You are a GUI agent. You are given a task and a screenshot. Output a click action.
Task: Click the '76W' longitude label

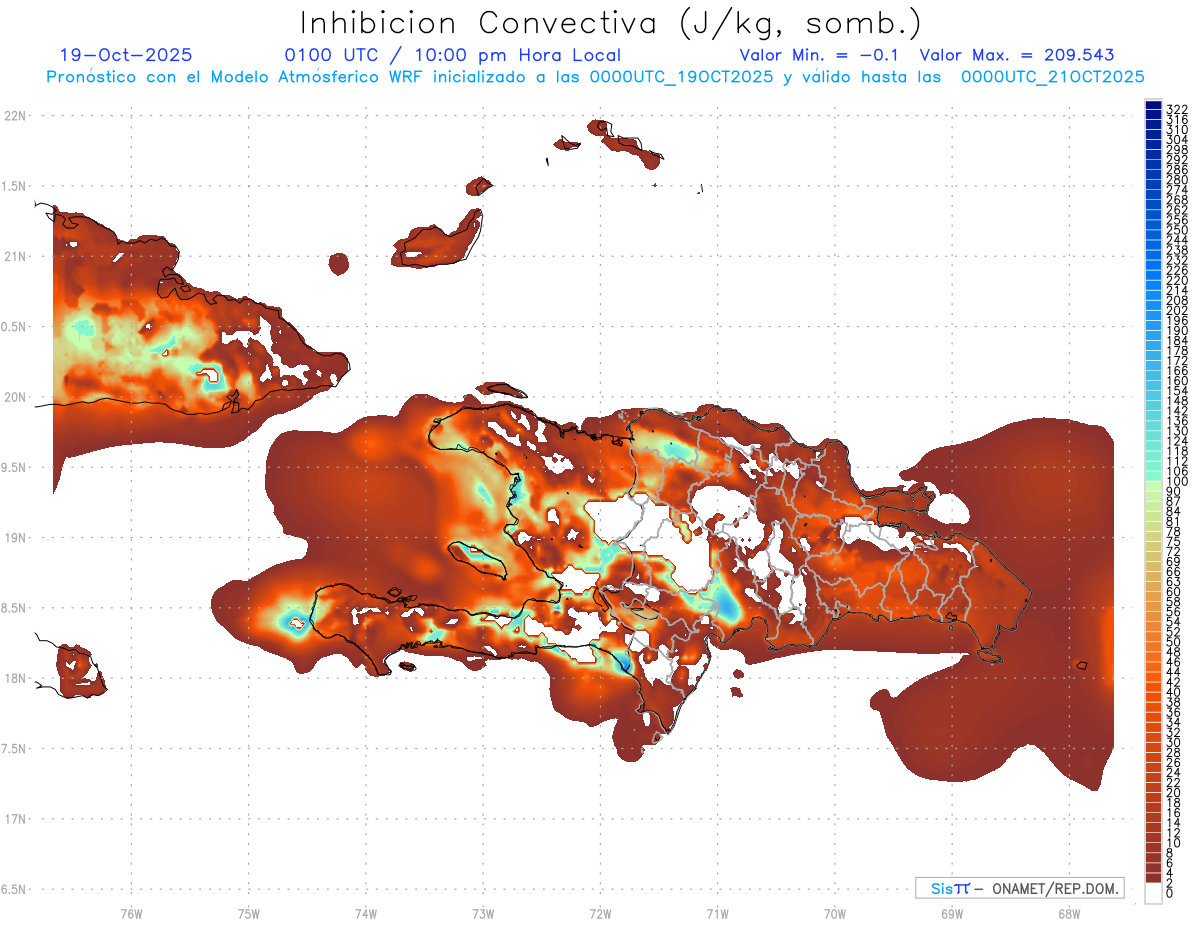pos(131,913)
